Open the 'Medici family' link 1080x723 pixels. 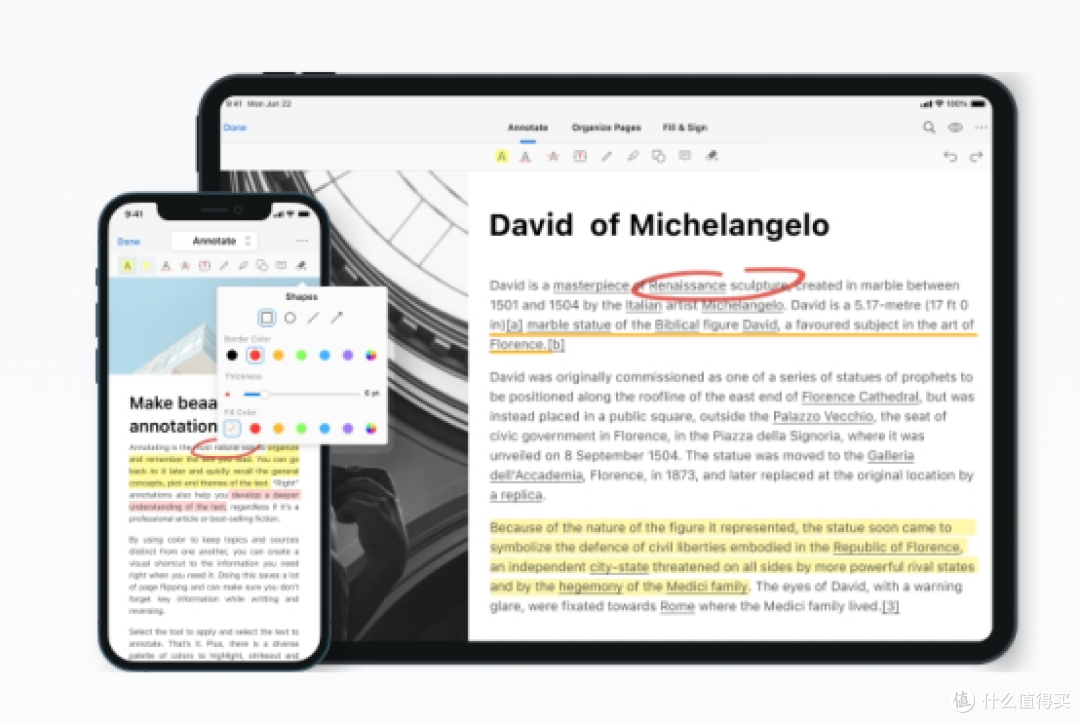point(707,586)
